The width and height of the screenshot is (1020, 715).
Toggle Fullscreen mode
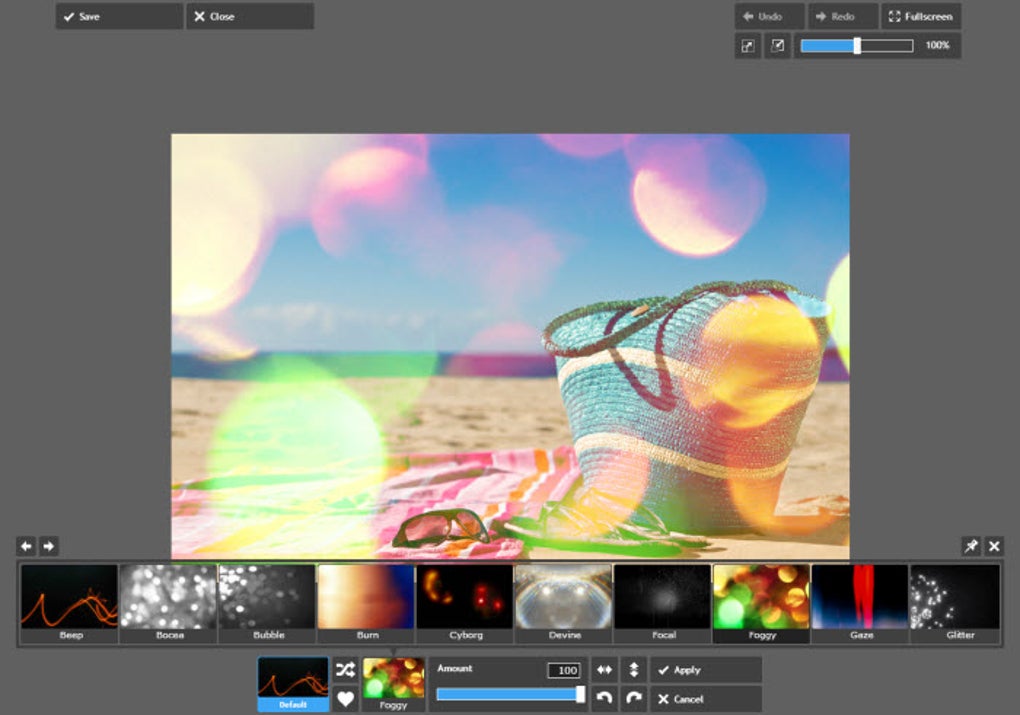tap(920, 17)
